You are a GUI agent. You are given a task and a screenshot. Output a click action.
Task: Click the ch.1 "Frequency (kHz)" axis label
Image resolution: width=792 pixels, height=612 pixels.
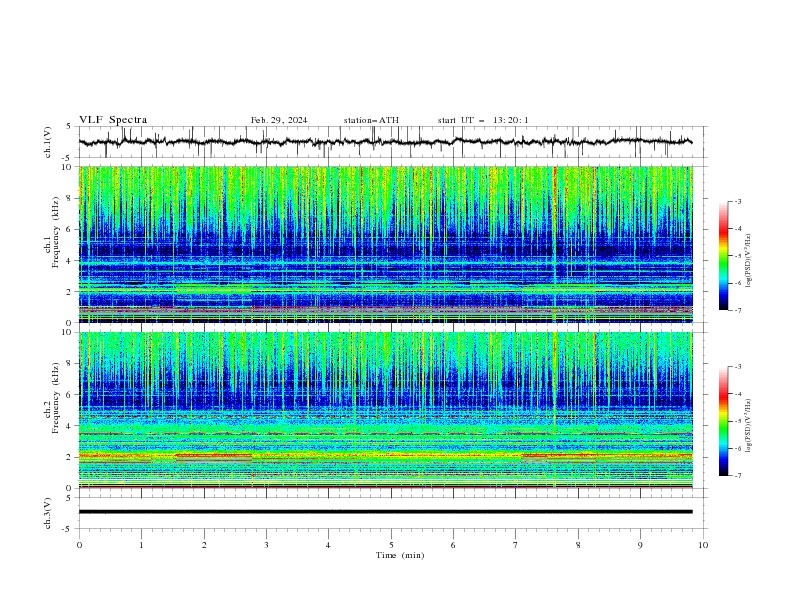tap(56, 232)
